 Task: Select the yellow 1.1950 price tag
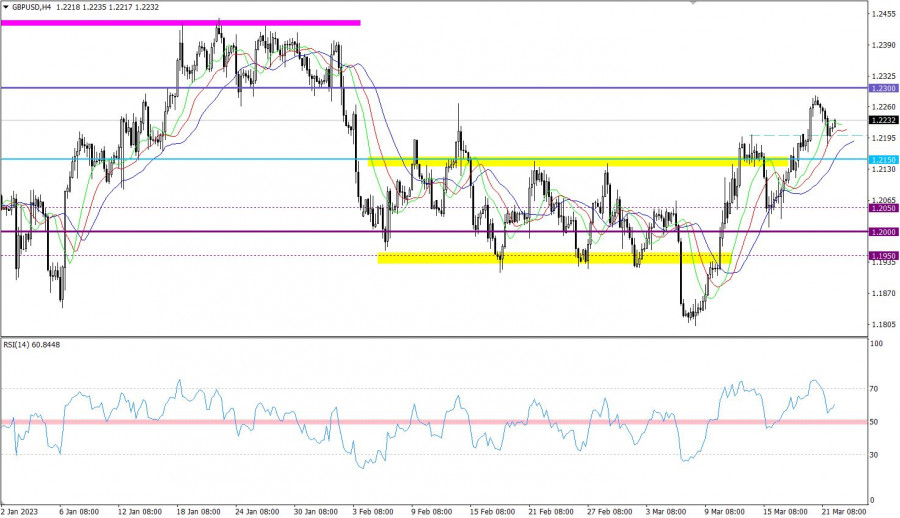882,256
